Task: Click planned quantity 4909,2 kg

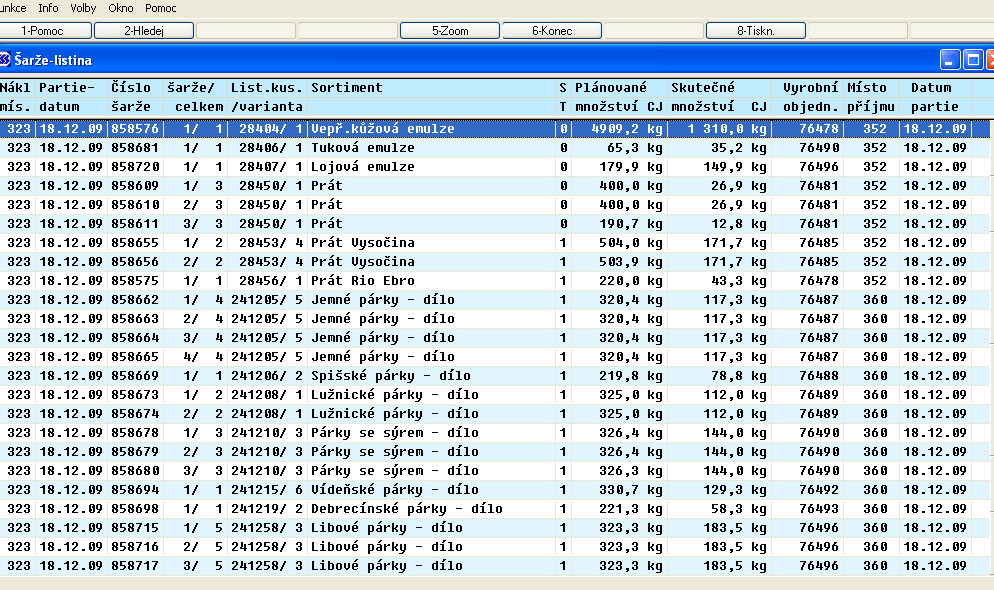Action: (627, 129)
